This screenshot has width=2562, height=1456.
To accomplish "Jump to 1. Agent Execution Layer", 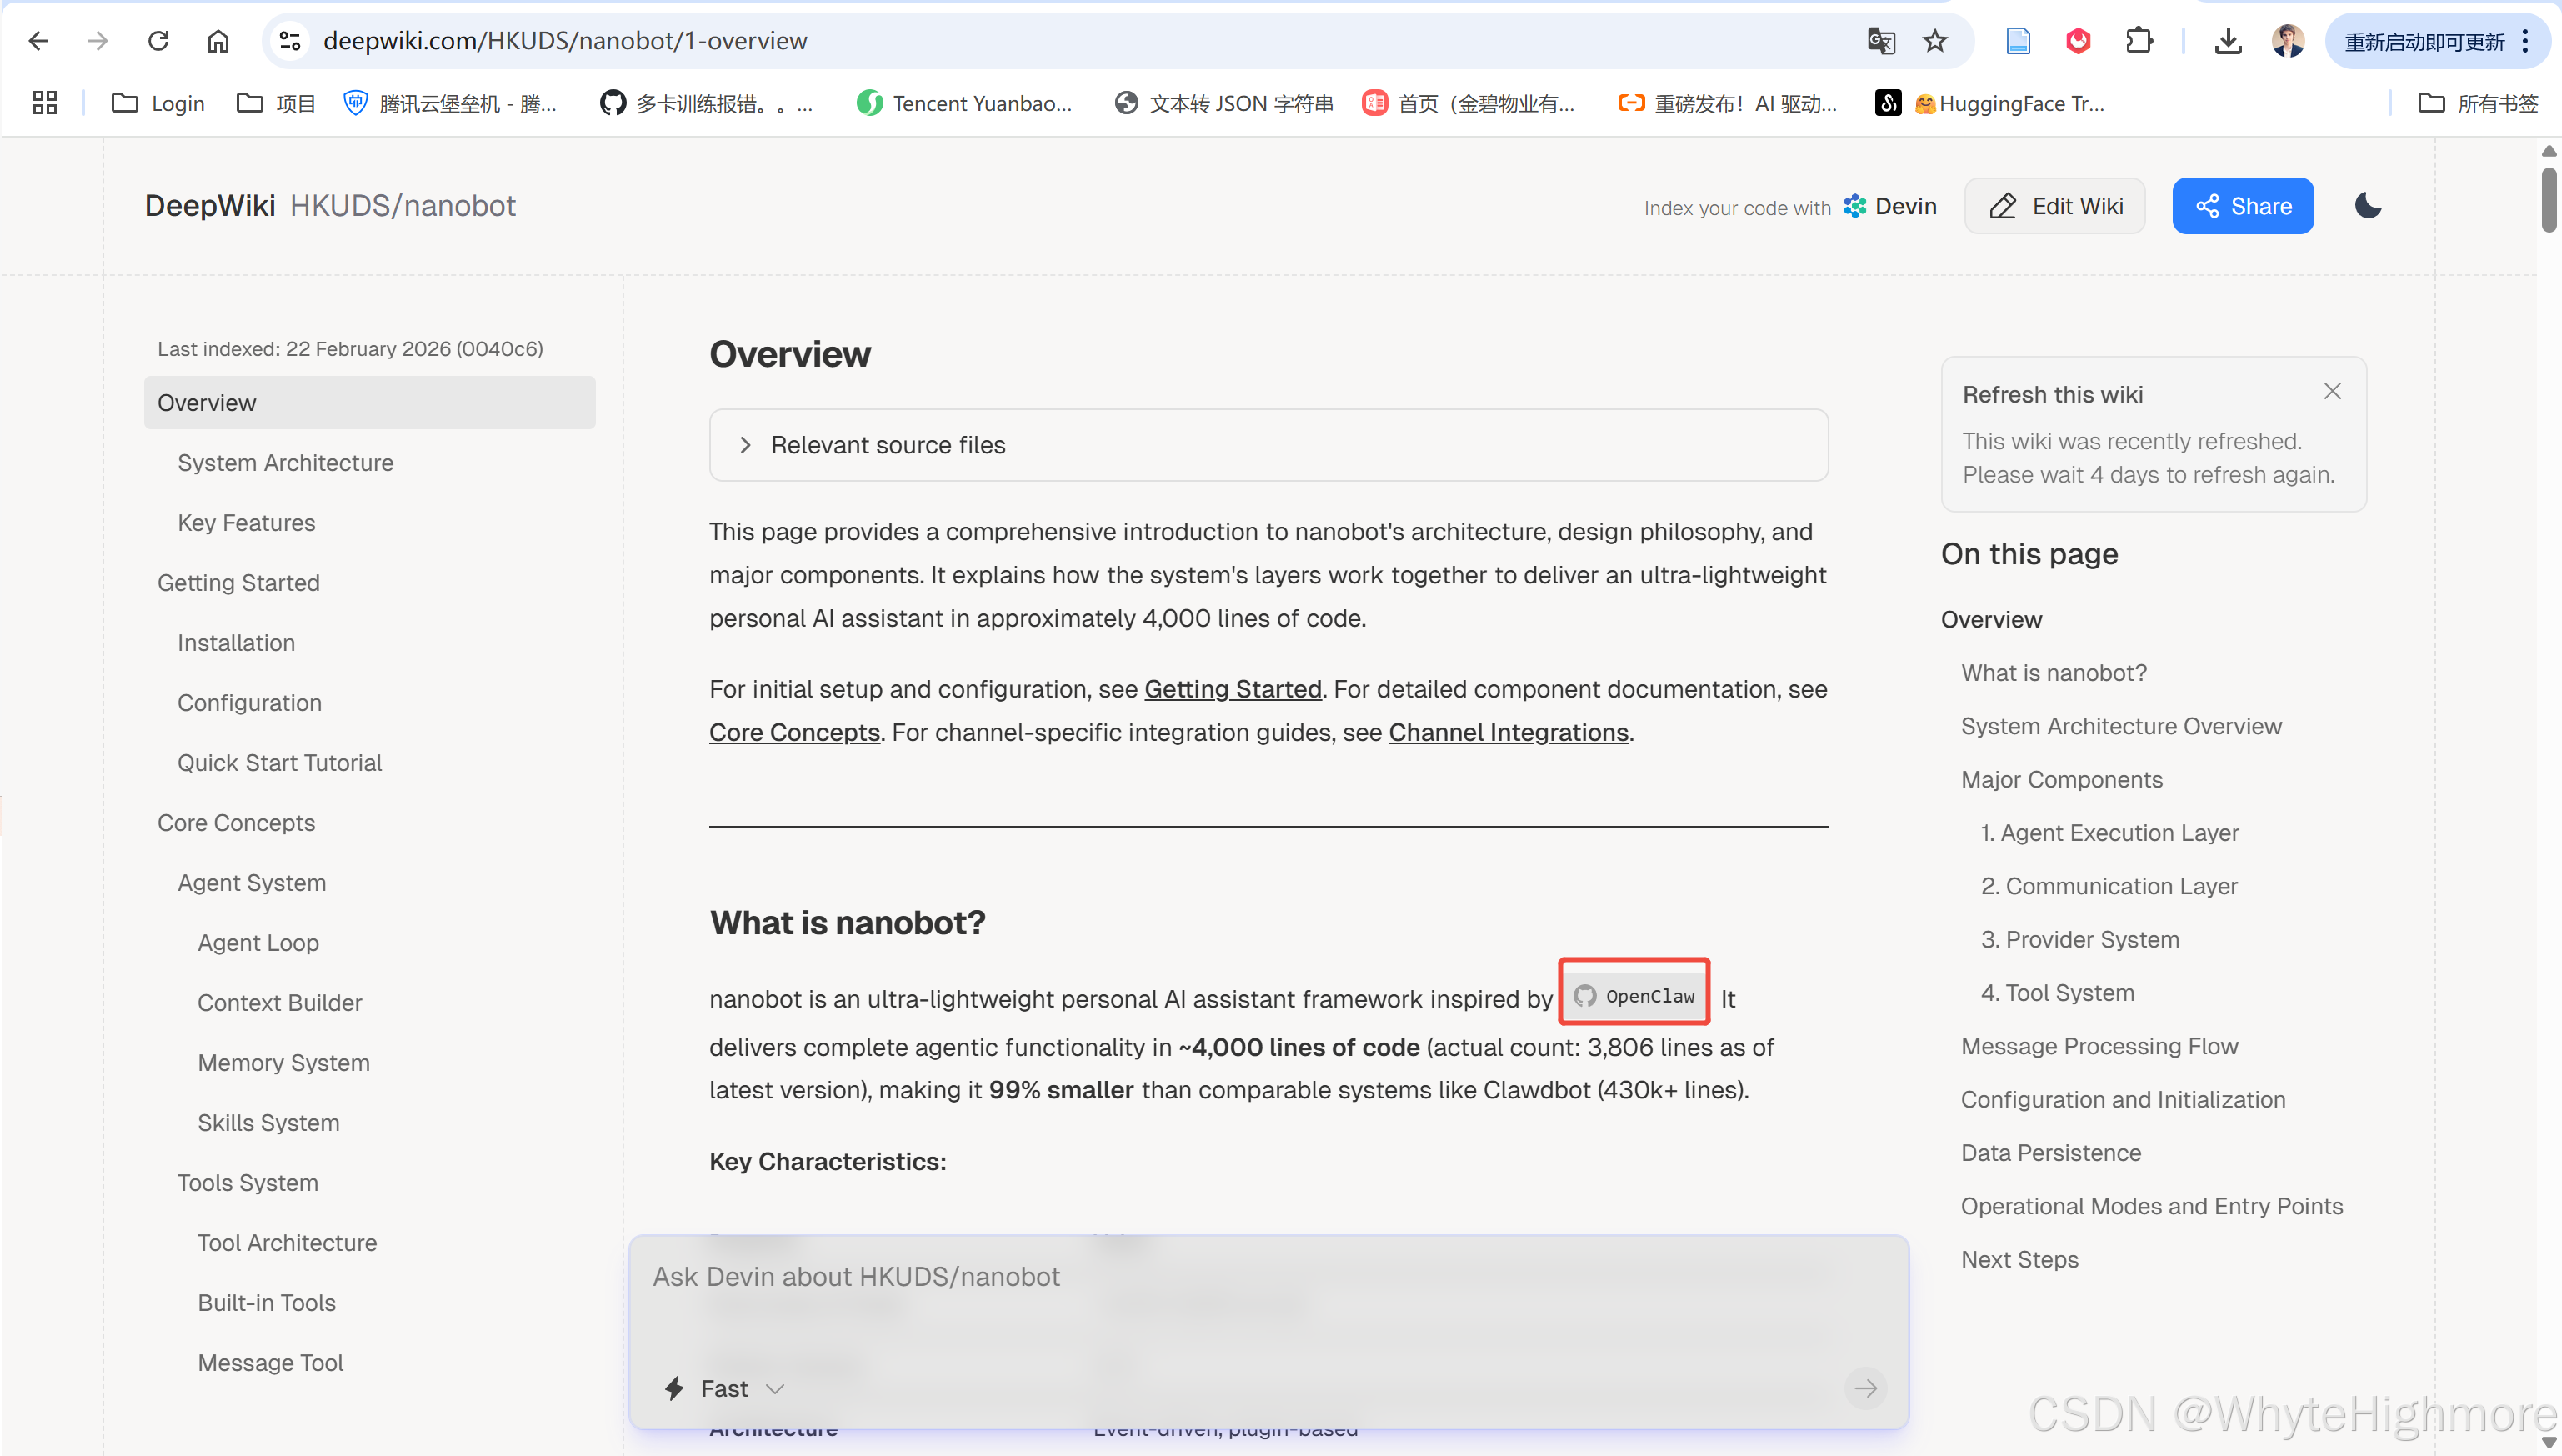I will coord(2110,833).
